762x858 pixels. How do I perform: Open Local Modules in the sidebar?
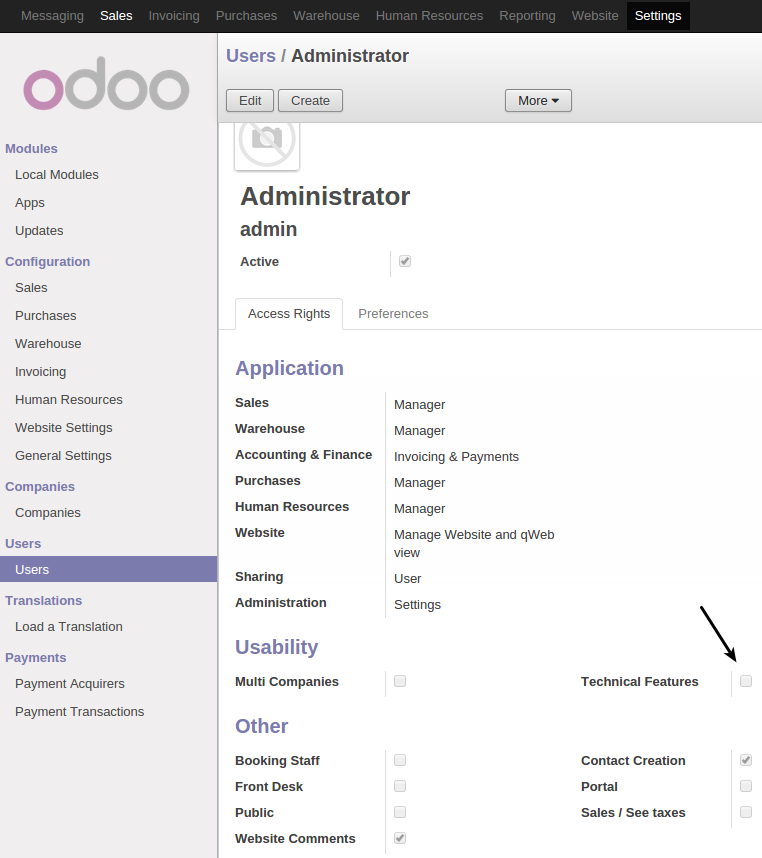pyautogui.click(x=57, y=175)
